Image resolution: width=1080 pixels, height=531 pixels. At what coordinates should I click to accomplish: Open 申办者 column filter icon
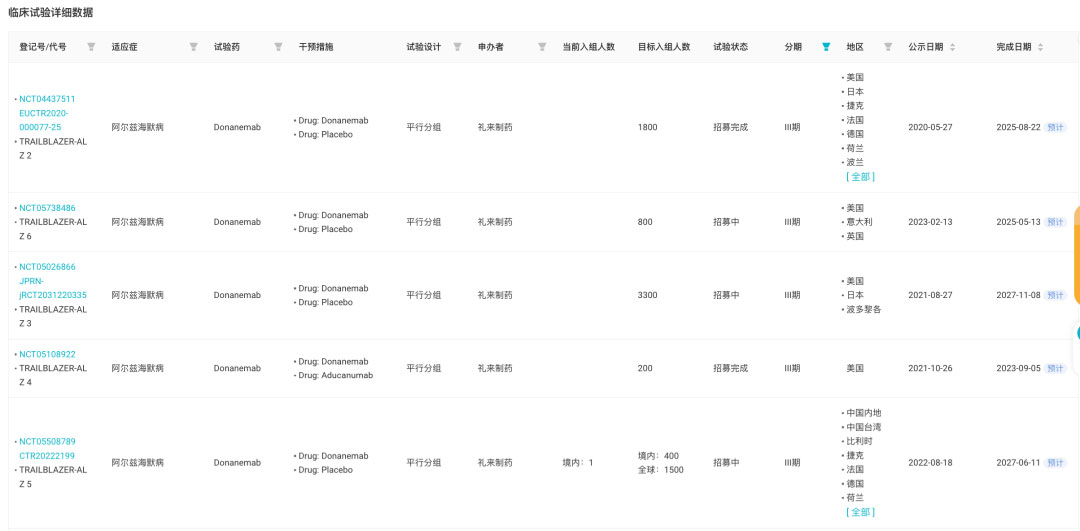point(542,47)
